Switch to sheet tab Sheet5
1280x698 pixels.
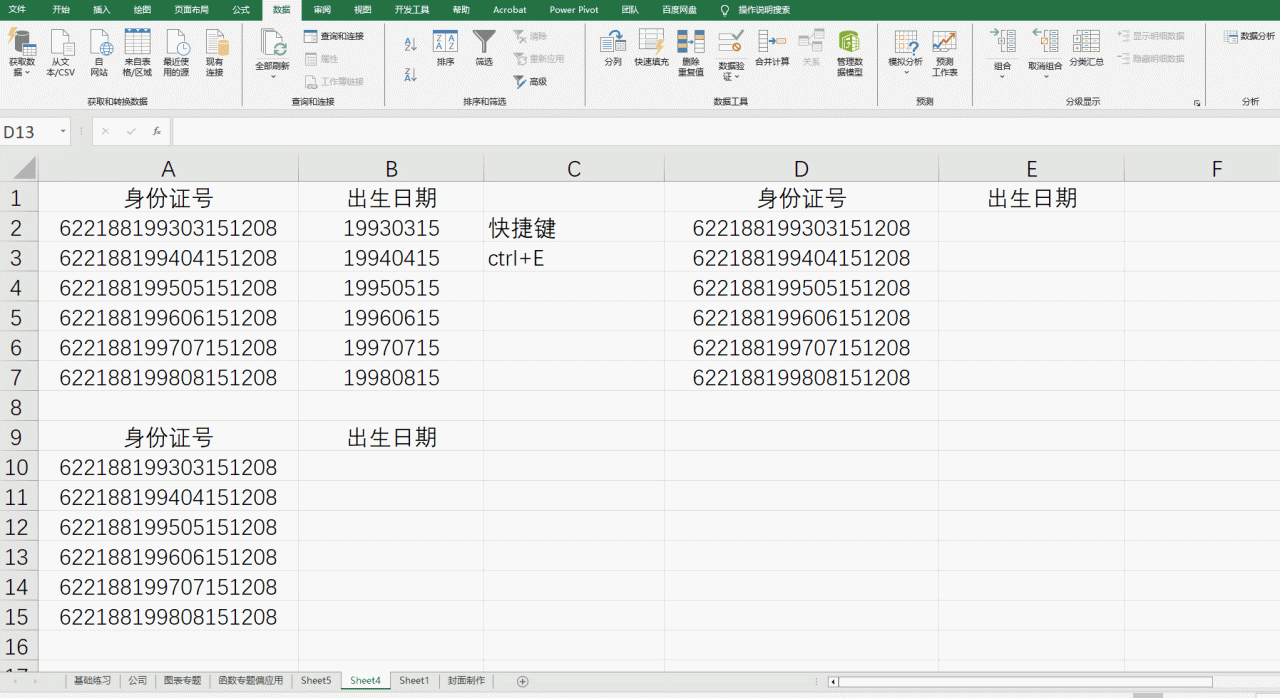point(316,681)
